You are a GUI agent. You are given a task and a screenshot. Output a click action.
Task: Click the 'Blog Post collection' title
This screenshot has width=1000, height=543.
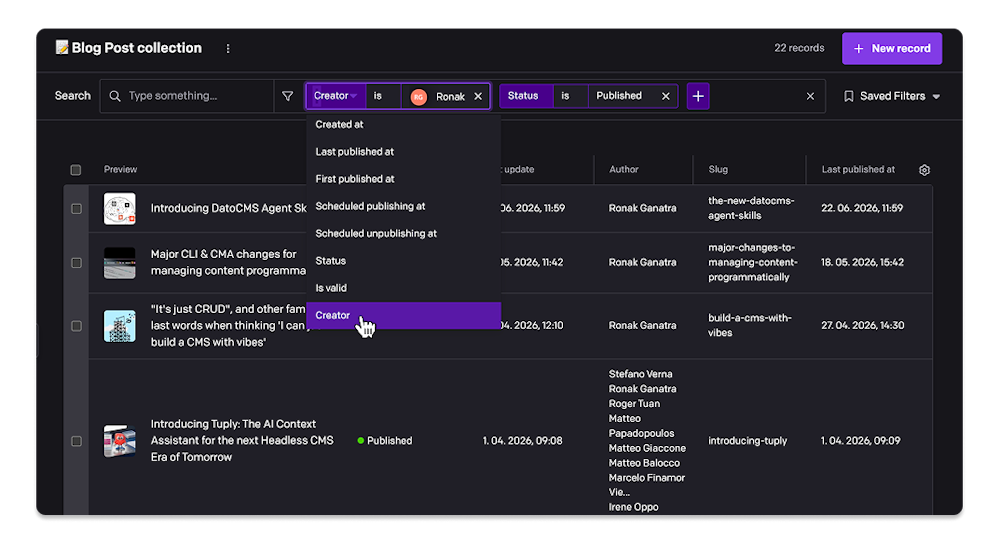(136, 48)
